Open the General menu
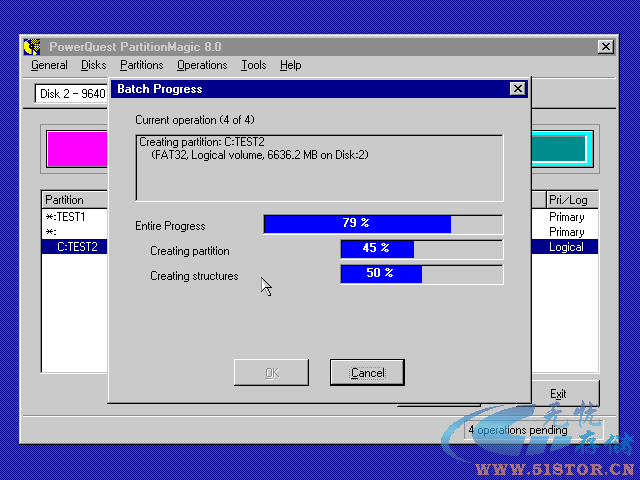This screenshot has height=480, width=640. coord(49,65)
